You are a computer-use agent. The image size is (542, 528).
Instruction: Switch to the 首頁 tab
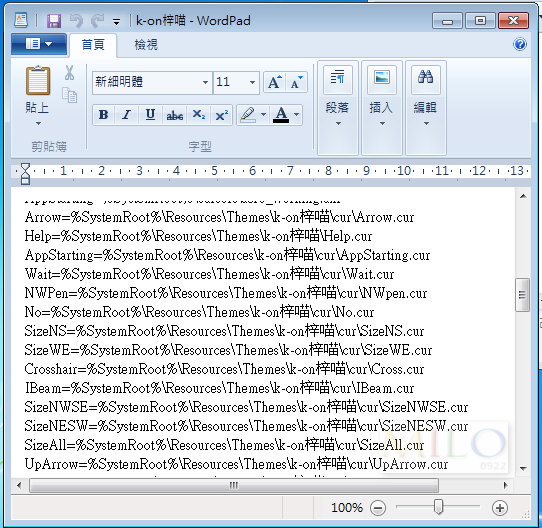coord(93,45)
